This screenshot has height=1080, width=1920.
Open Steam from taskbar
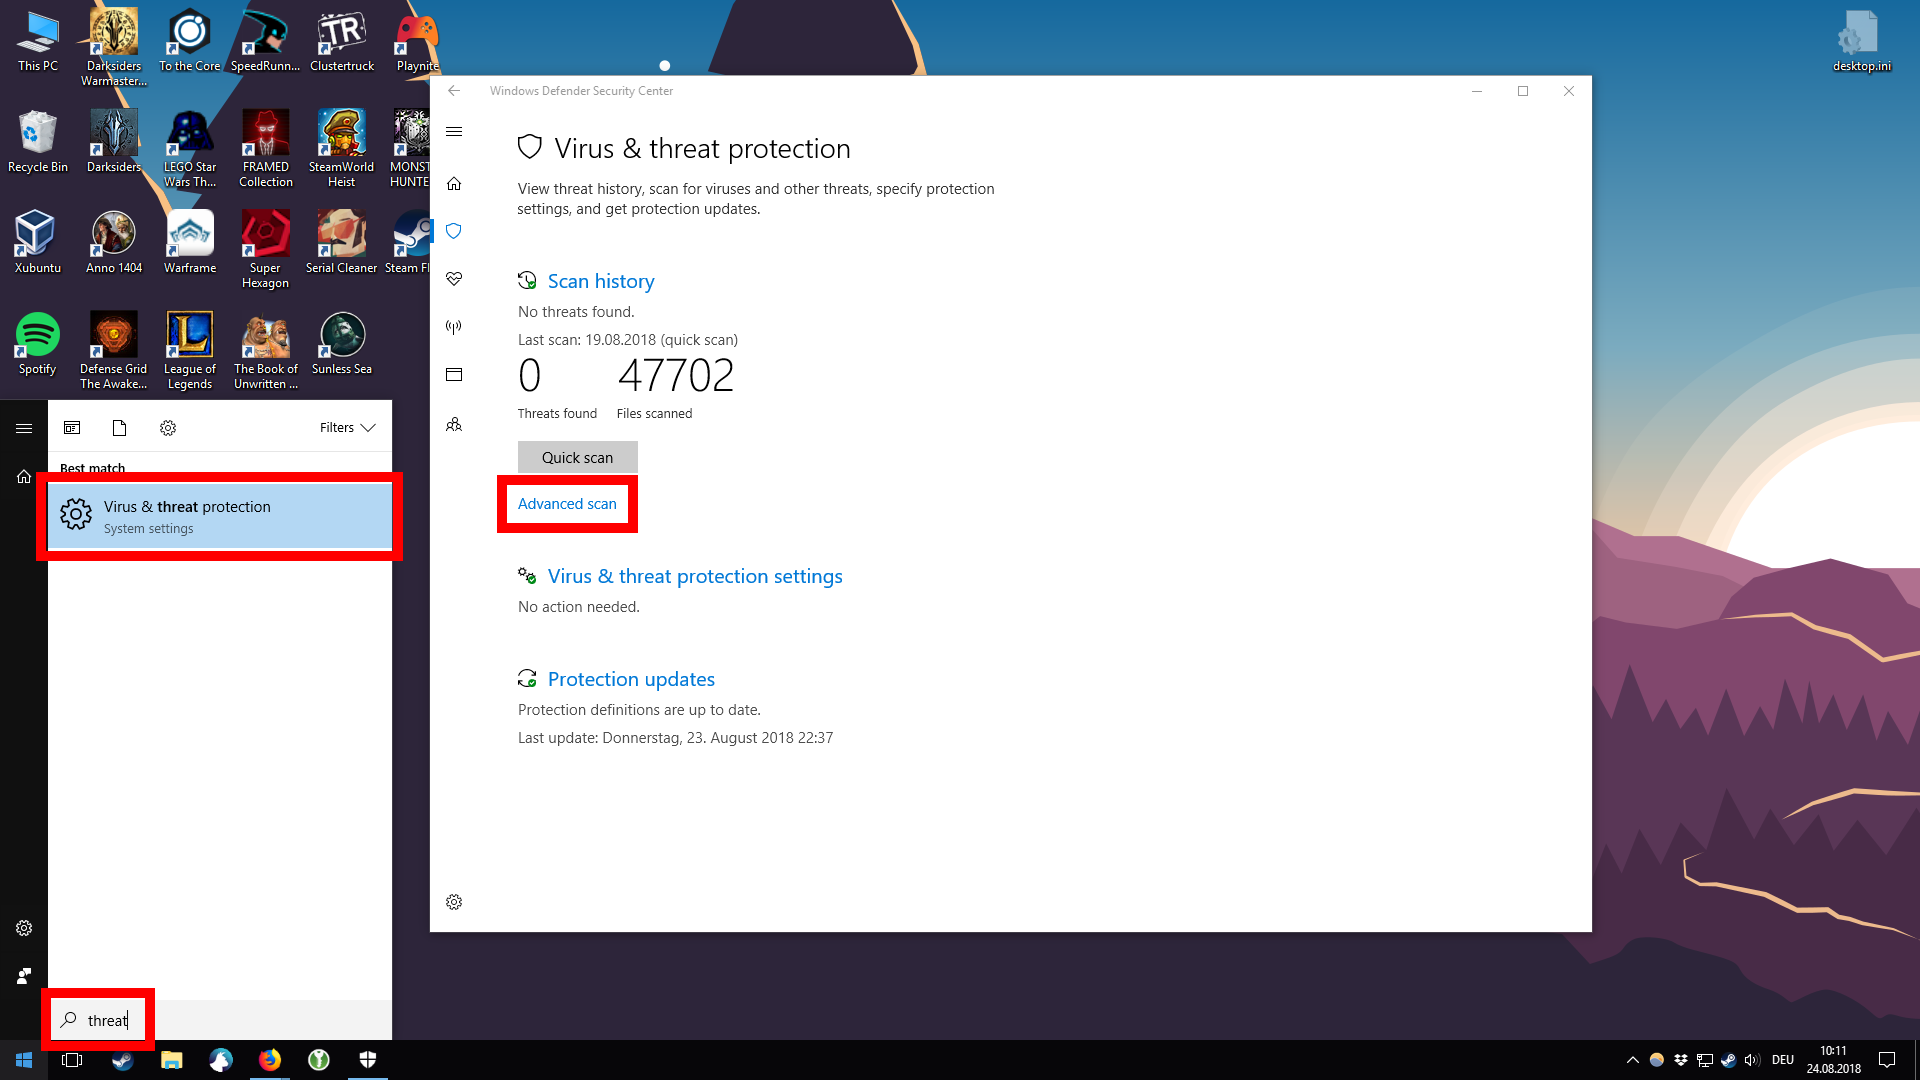pyautogui.click(x=122, y=1060)
